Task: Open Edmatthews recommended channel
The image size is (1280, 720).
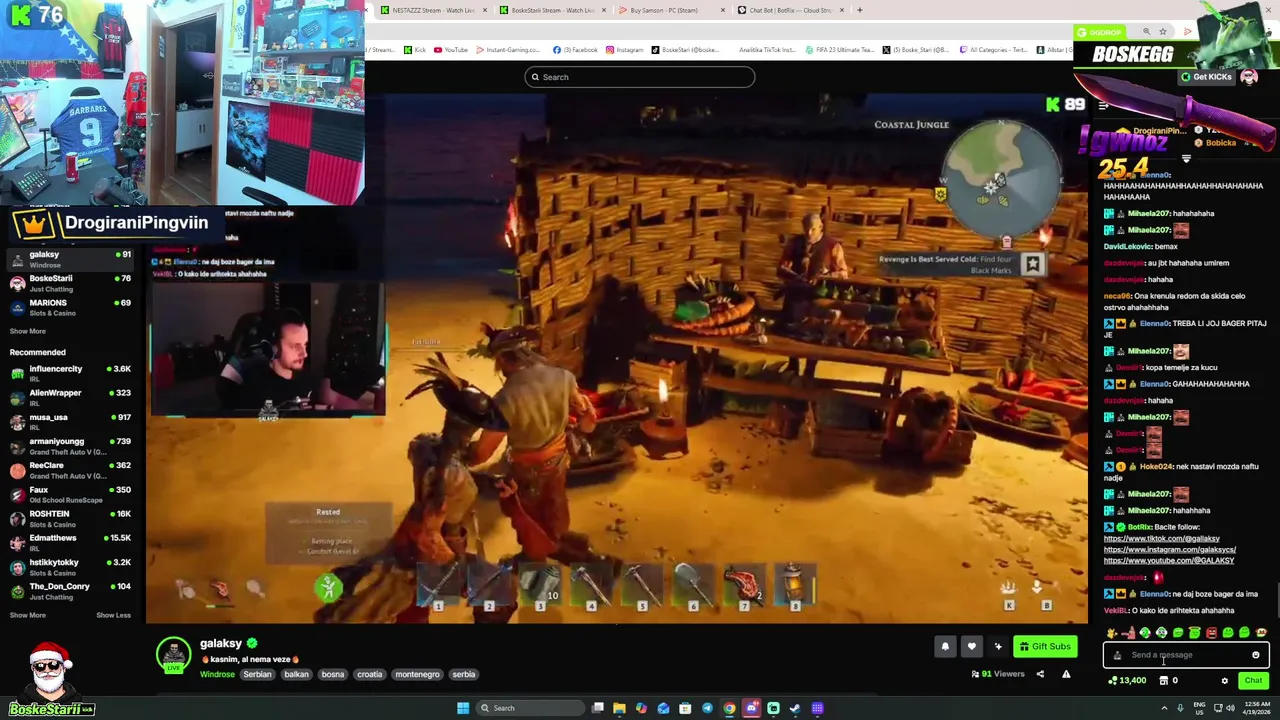Action: pos(70,543)
